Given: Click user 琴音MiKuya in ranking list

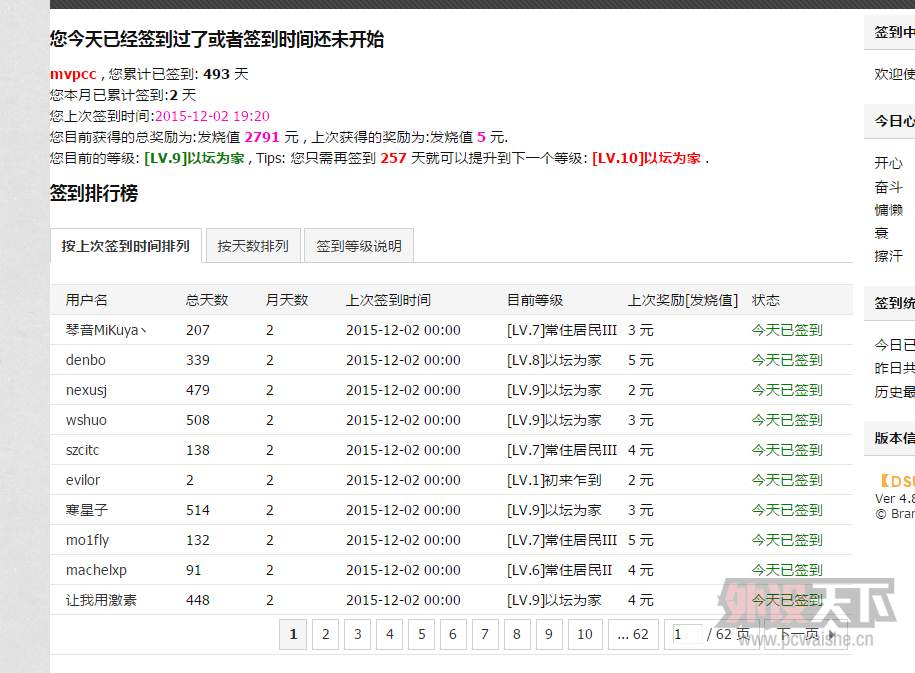Looking at the screenshot, I should [106, 330].
